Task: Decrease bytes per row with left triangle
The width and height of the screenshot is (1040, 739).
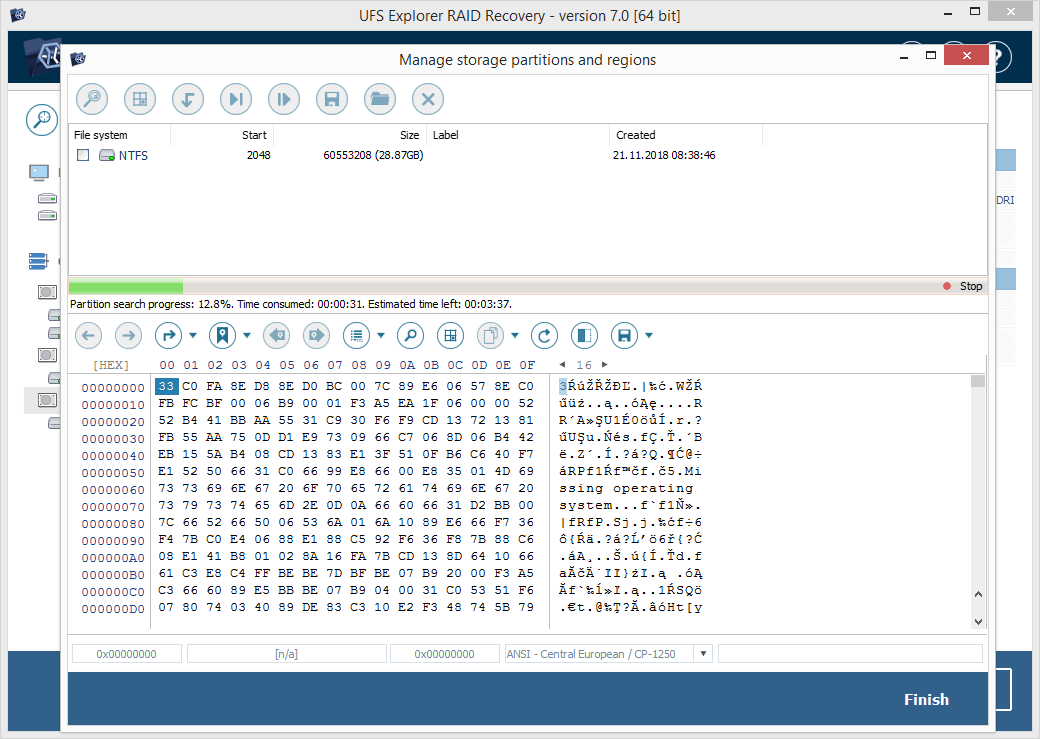Action: (562, 365)
